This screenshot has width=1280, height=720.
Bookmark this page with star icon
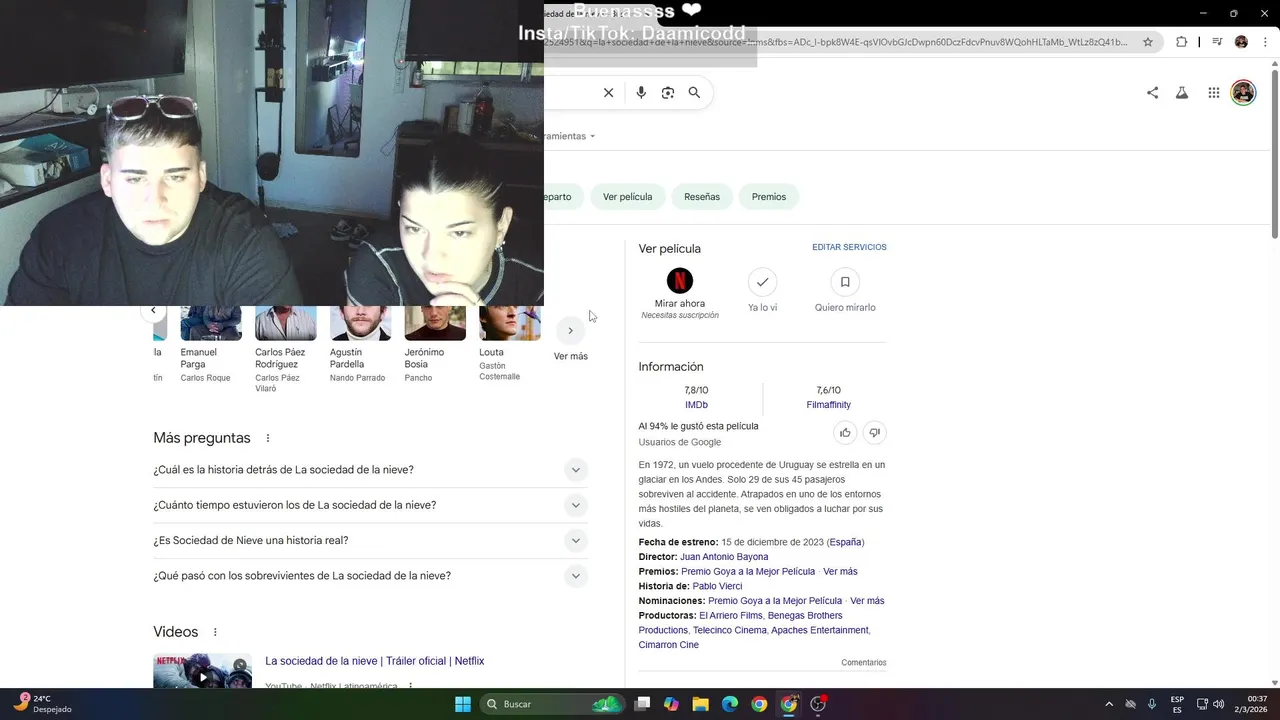pos(1148,42)
